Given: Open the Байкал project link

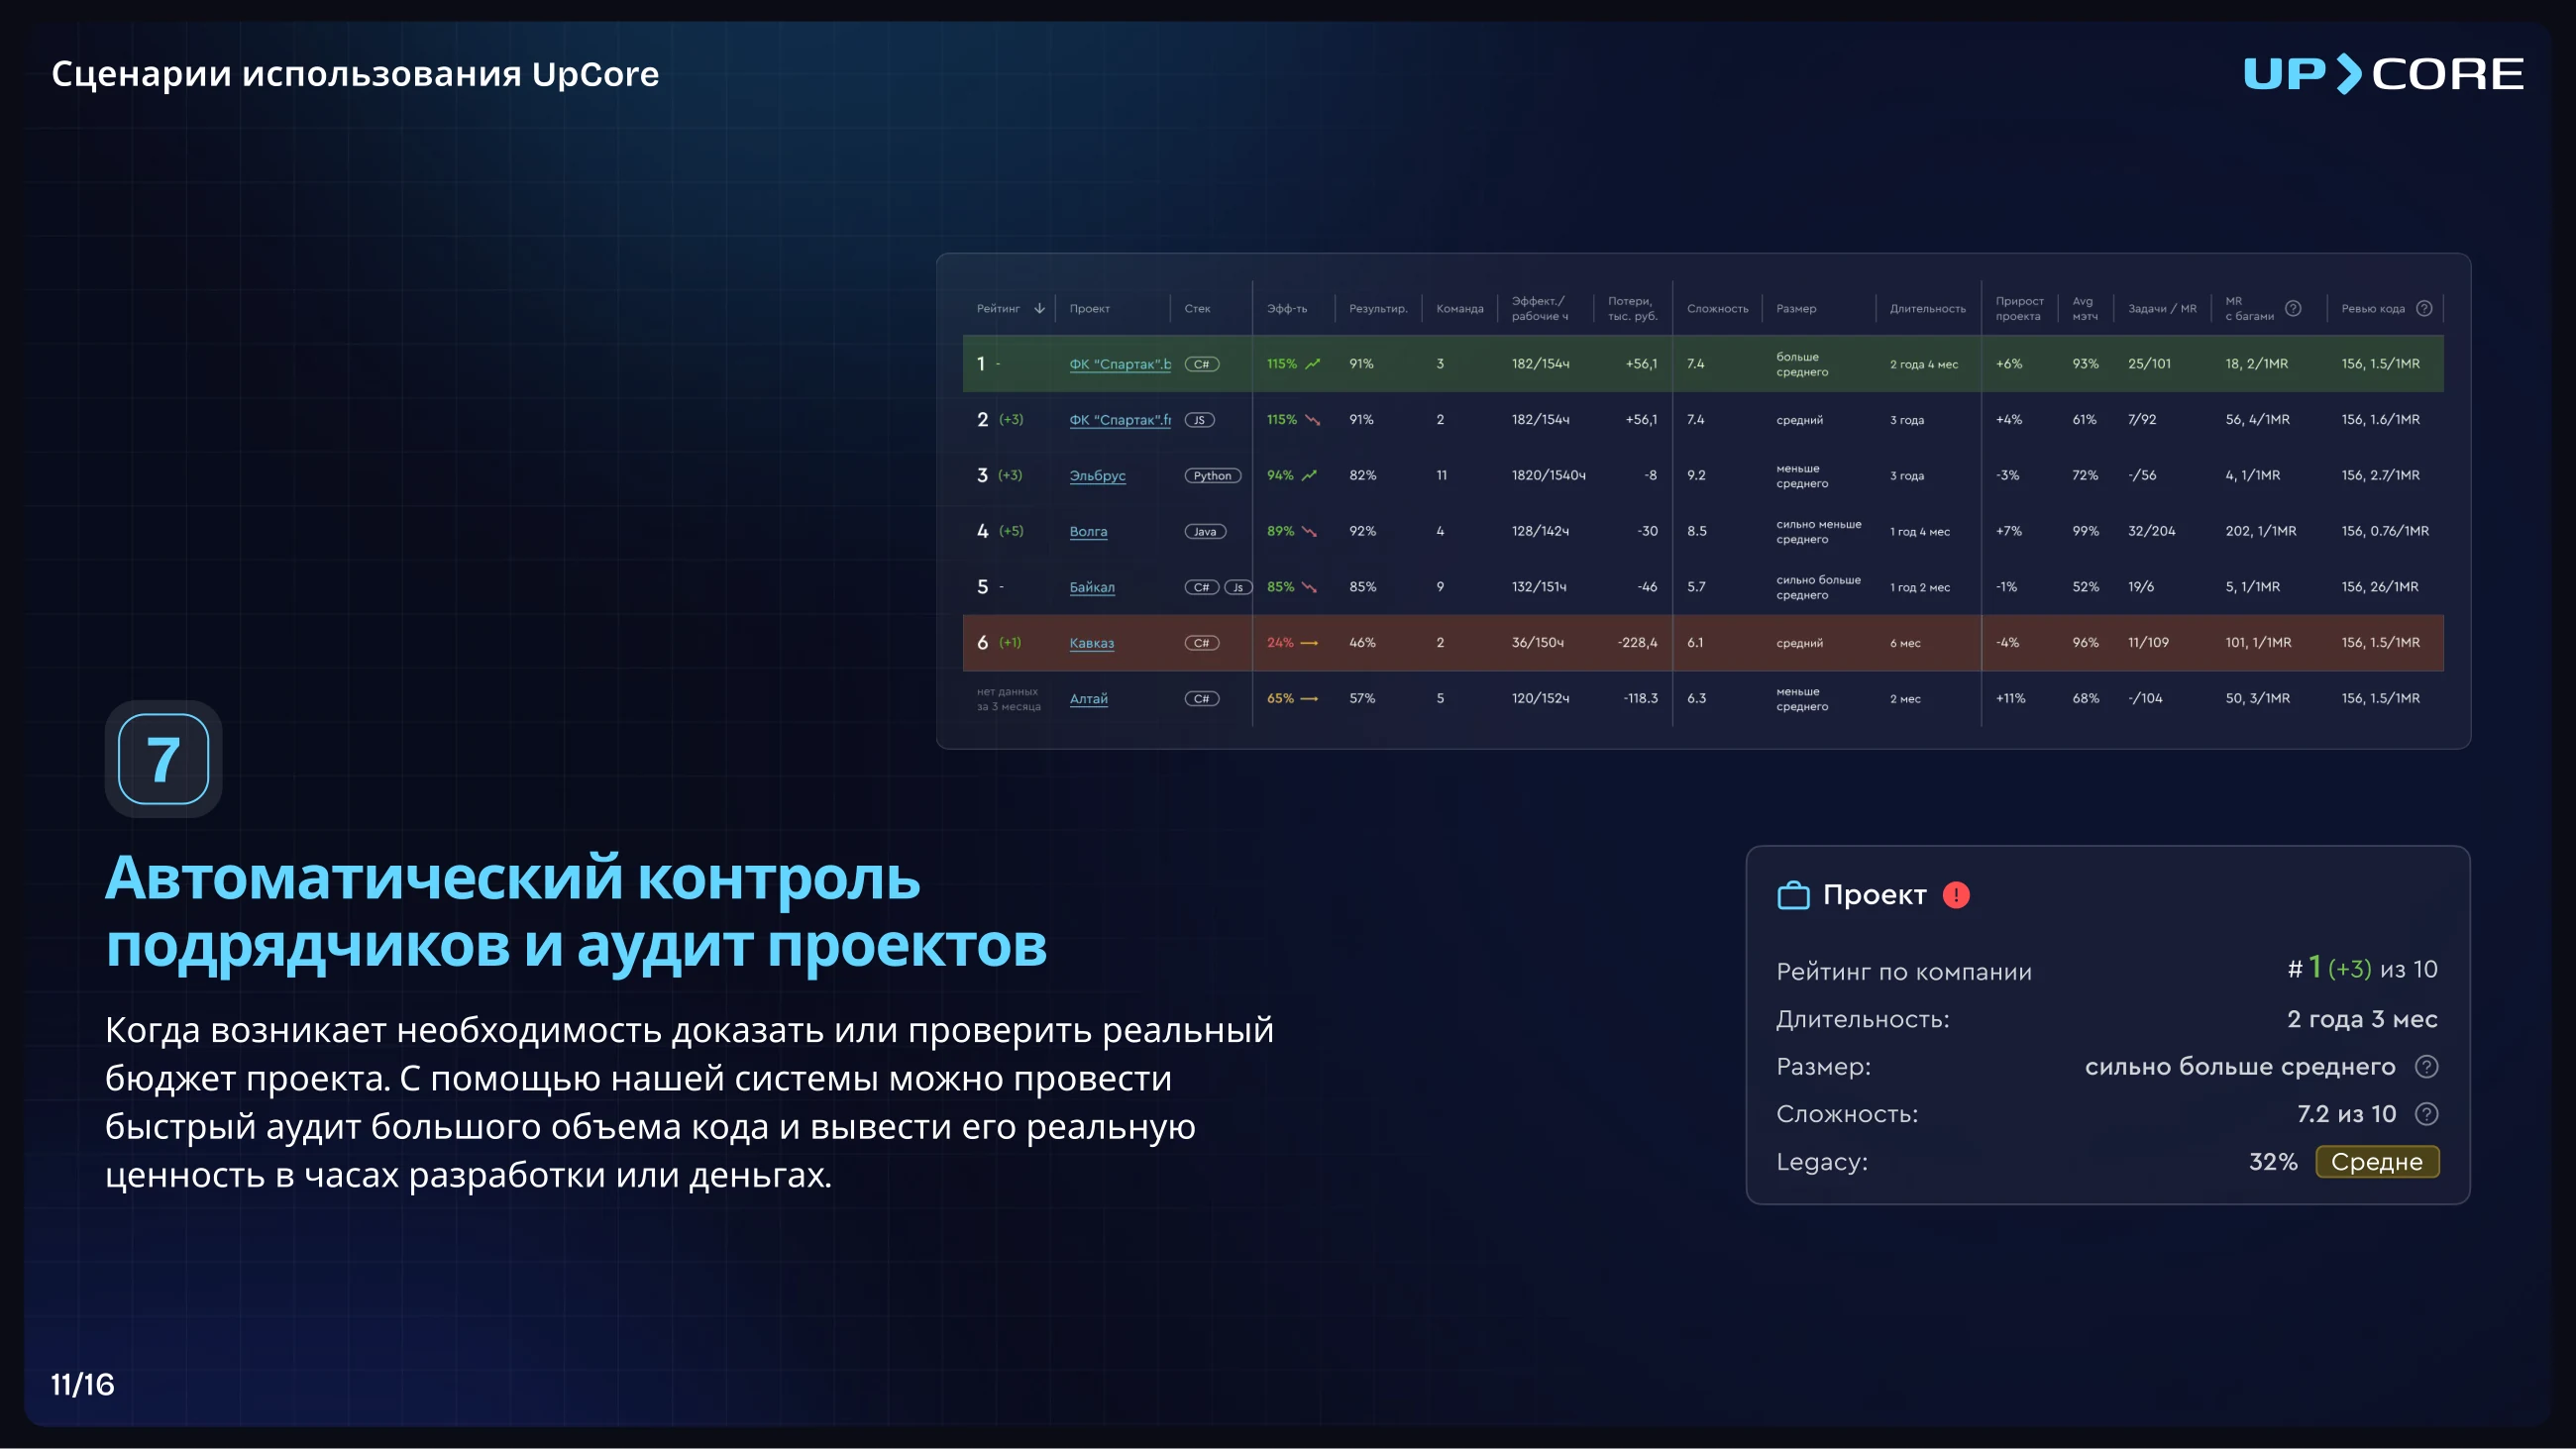Looking at the screenshot, I should 1092,587.
